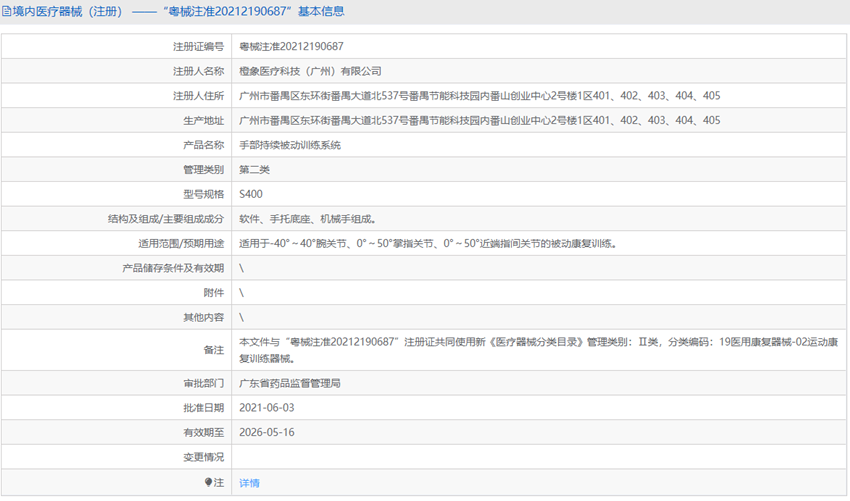Image resolution: width=850 pixels, height=501 pixels.
Task: Open the 详情 link
Action: pyautogui.click(x=249, y=483)
